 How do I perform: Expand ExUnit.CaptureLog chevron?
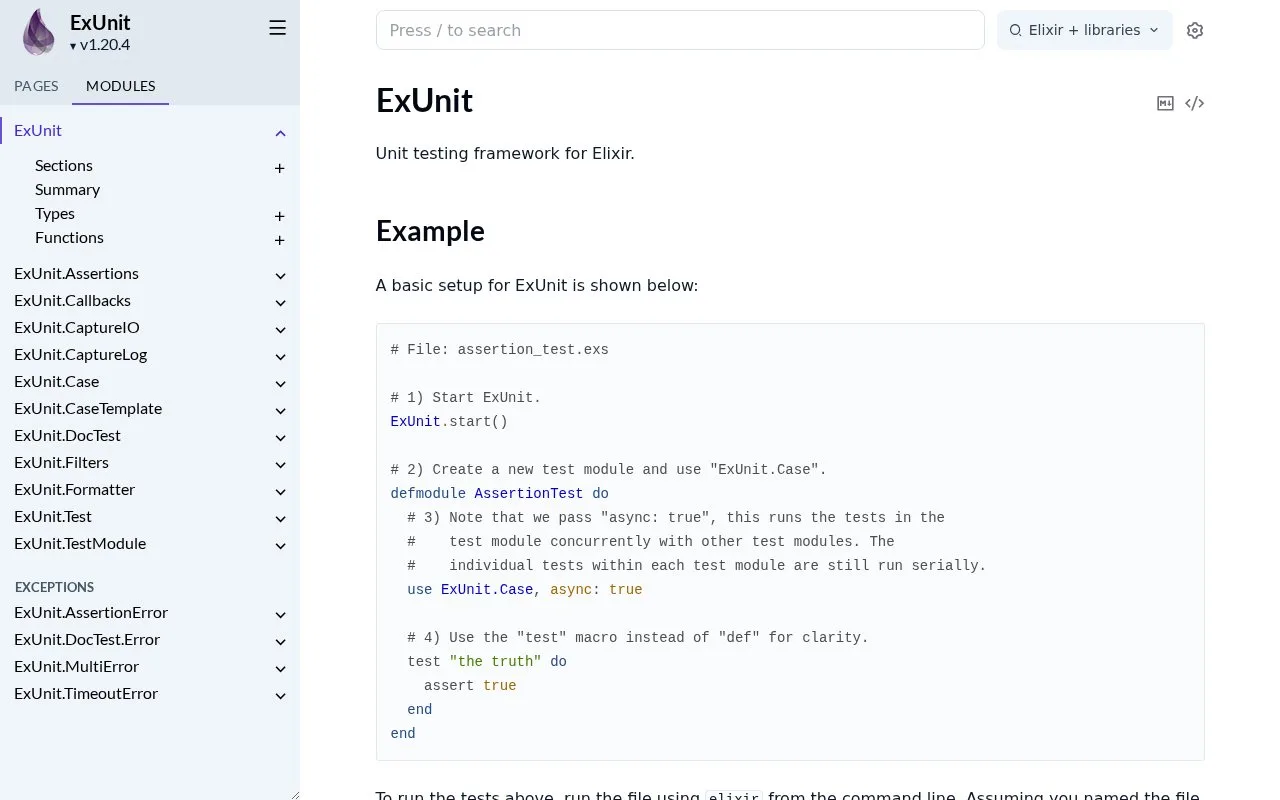(280, 357)
